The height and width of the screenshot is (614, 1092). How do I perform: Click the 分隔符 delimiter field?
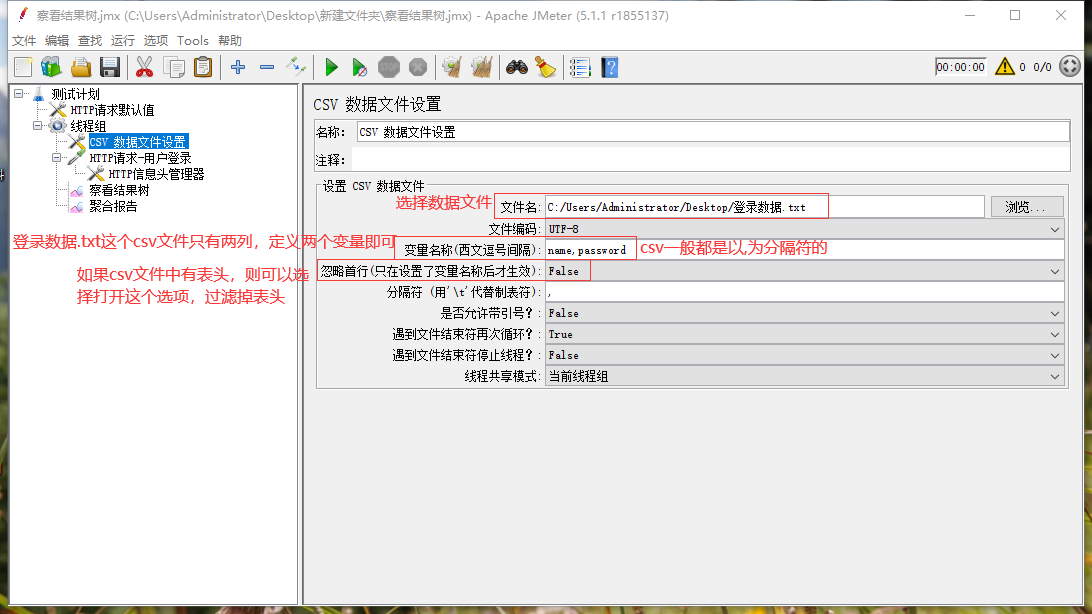pos(804,292)
